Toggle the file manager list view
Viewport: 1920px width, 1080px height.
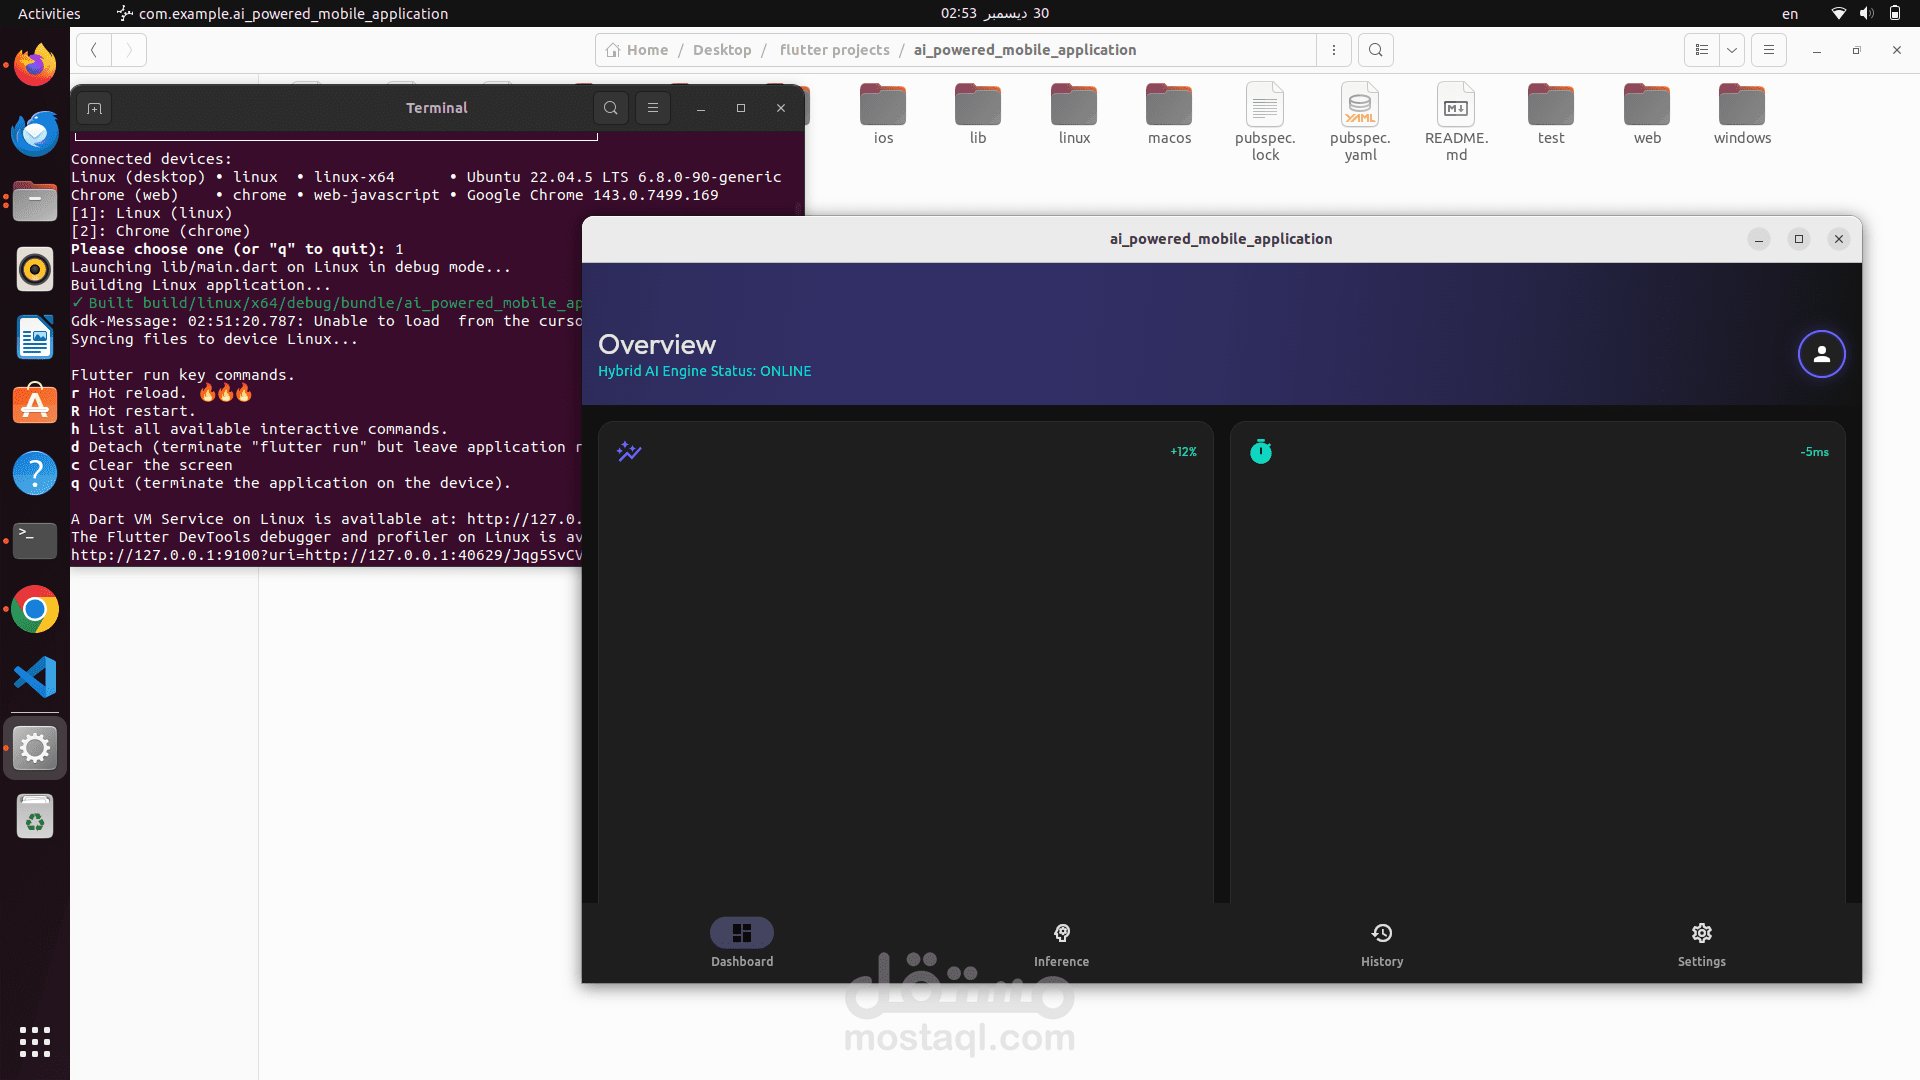click(x=1702, y=50)
